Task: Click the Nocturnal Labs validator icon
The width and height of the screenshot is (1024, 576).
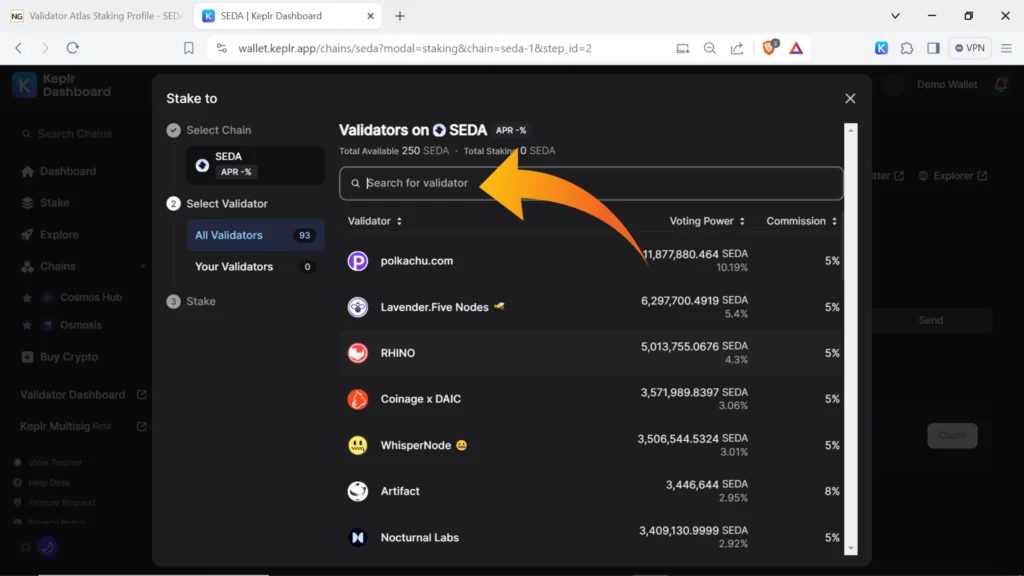Action: point(358,537)
